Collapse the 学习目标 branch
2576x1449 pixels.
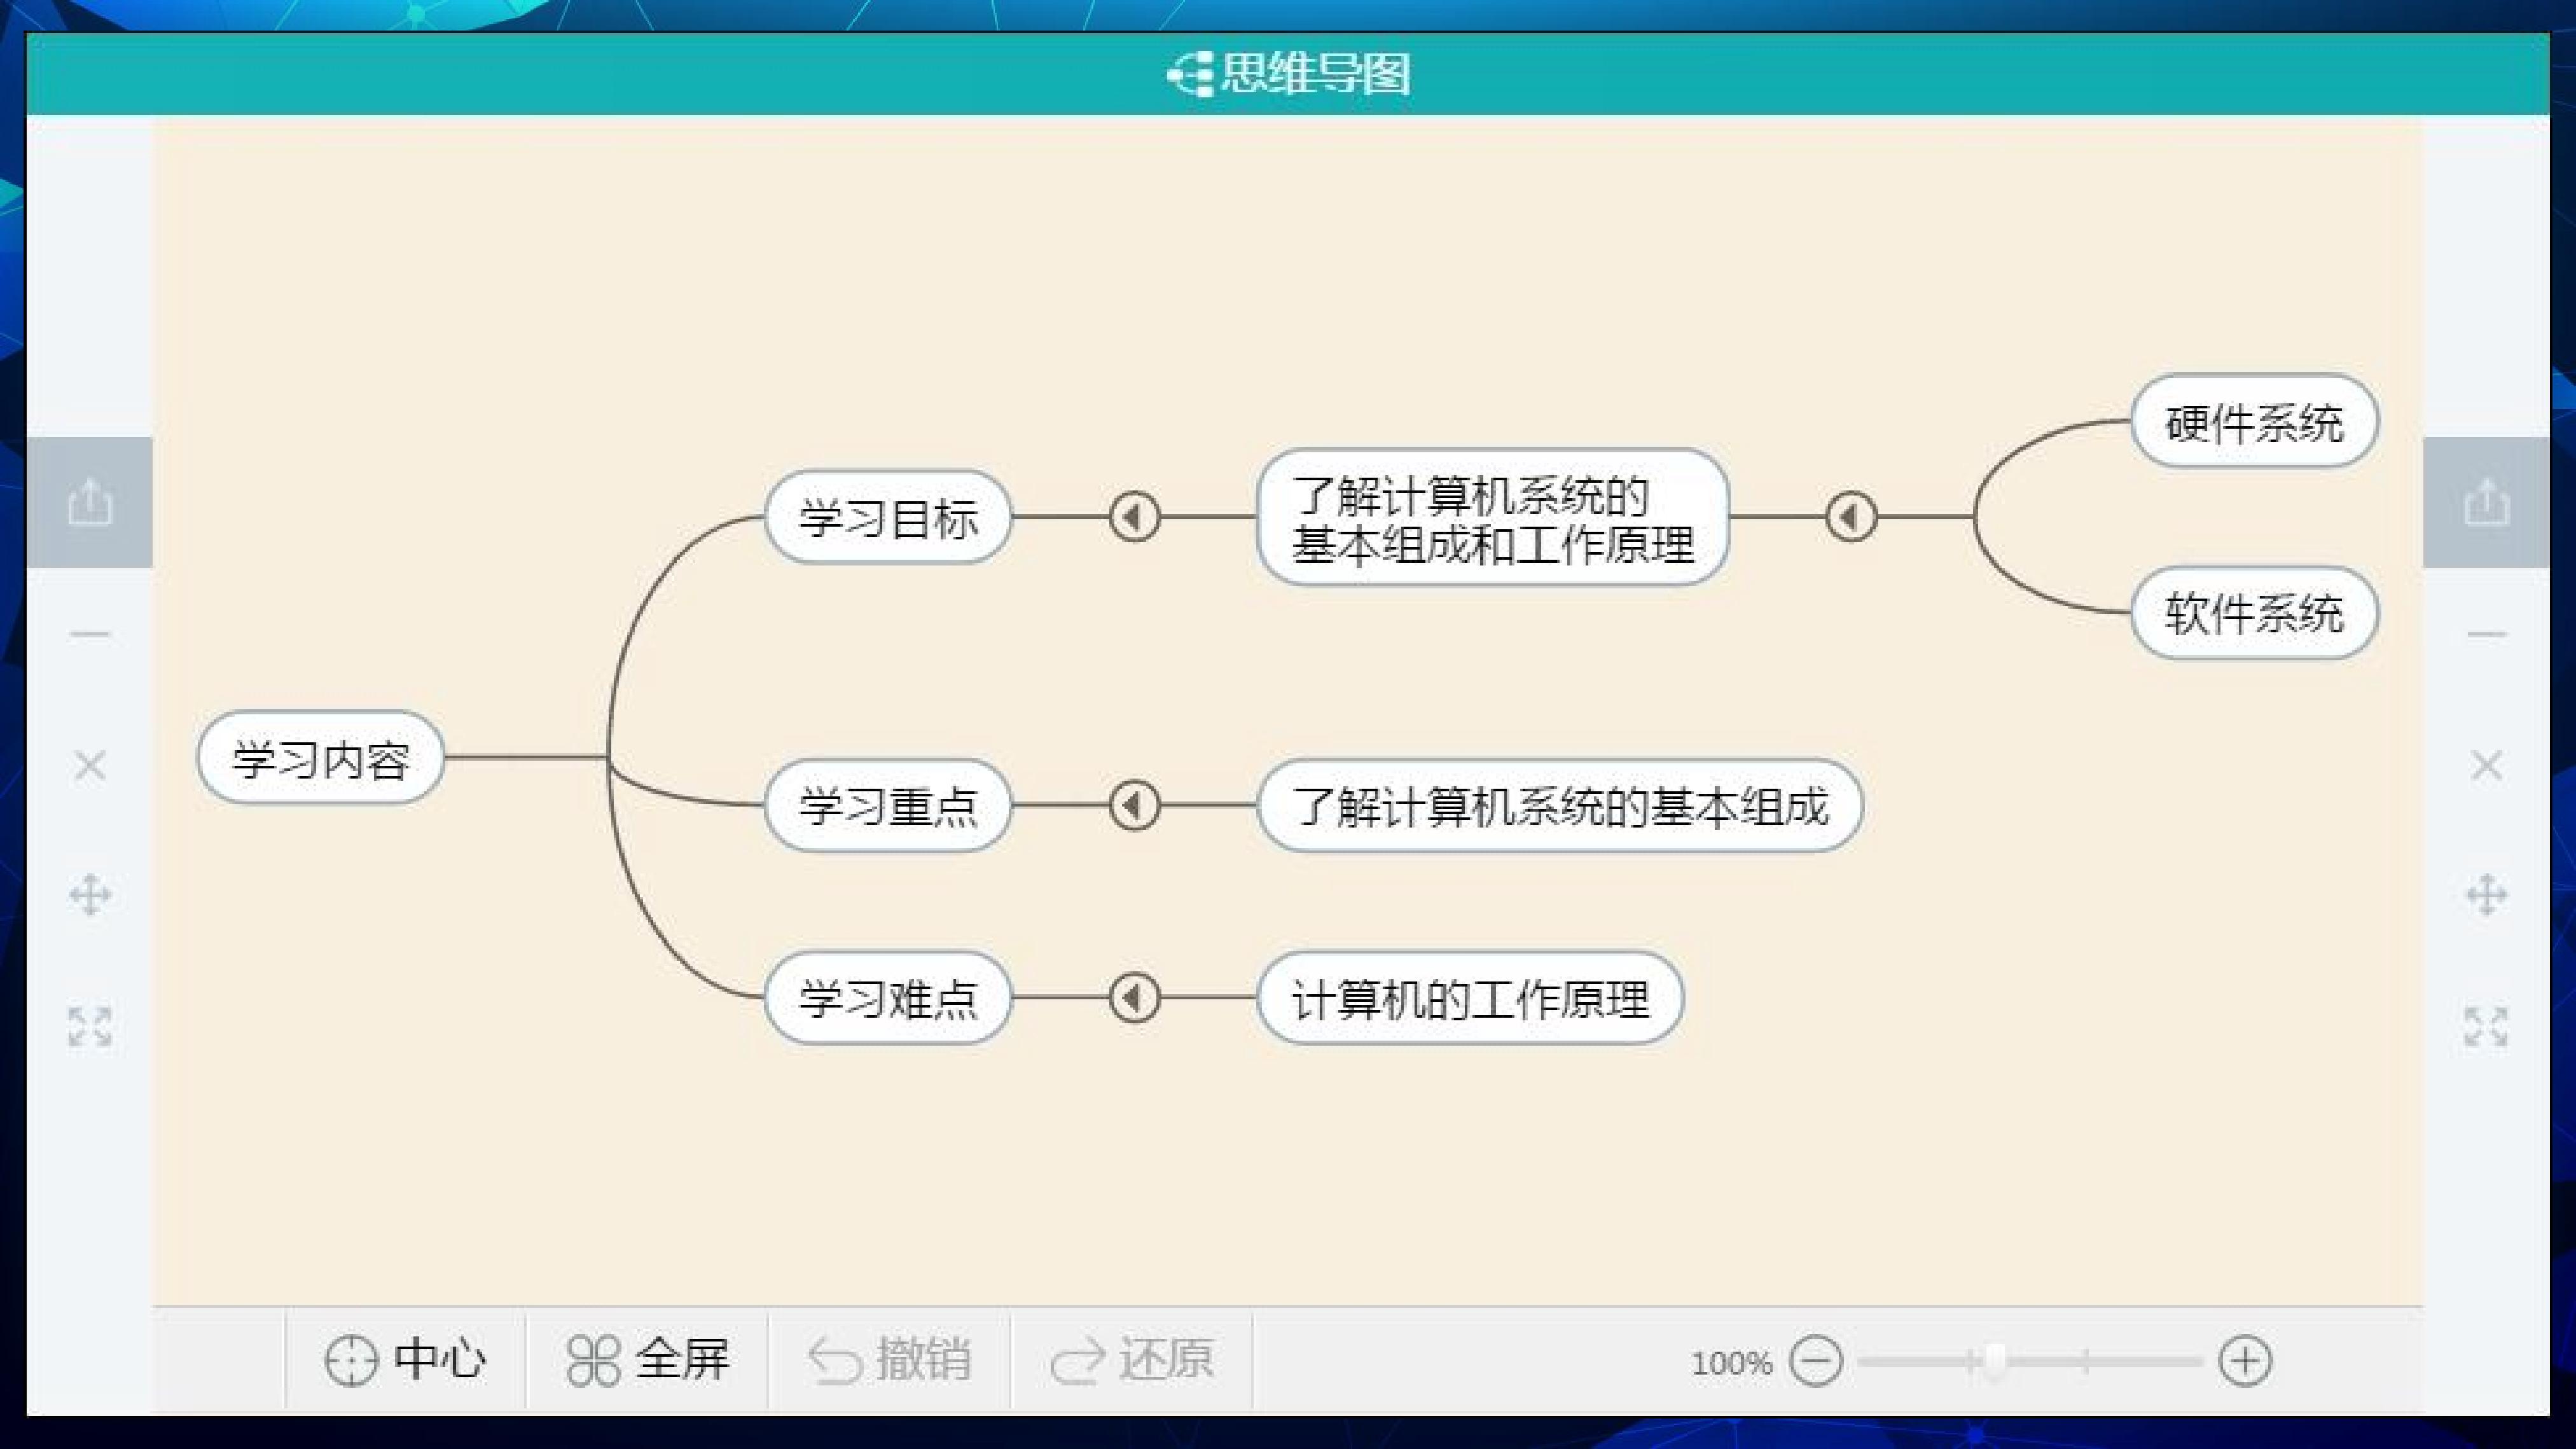1134,517
